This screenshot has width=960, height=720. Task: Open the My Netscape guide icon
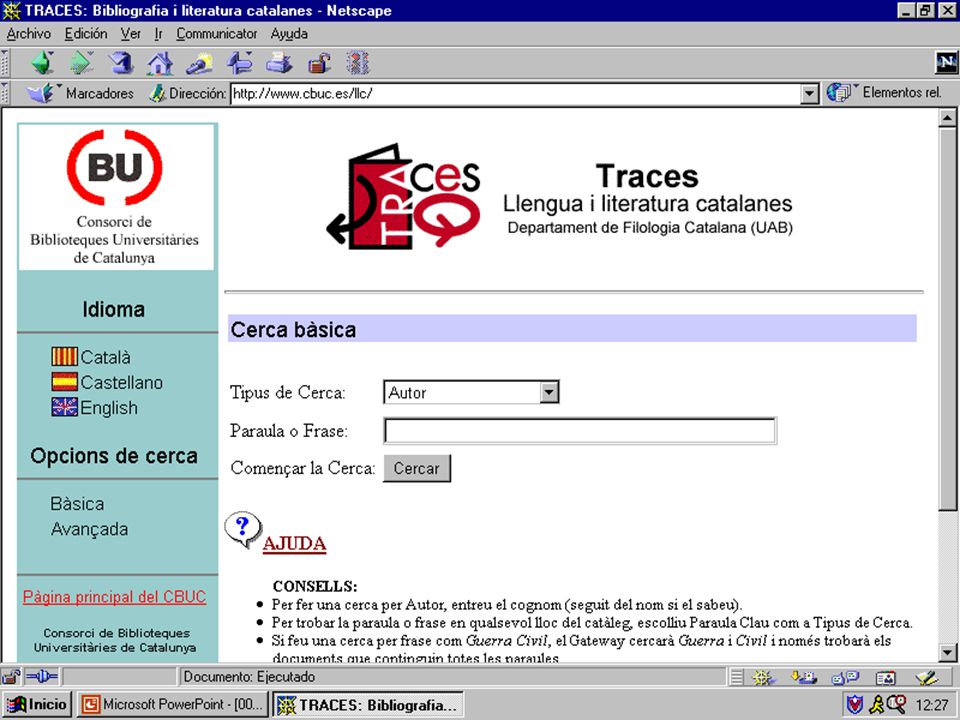point(239,63)
